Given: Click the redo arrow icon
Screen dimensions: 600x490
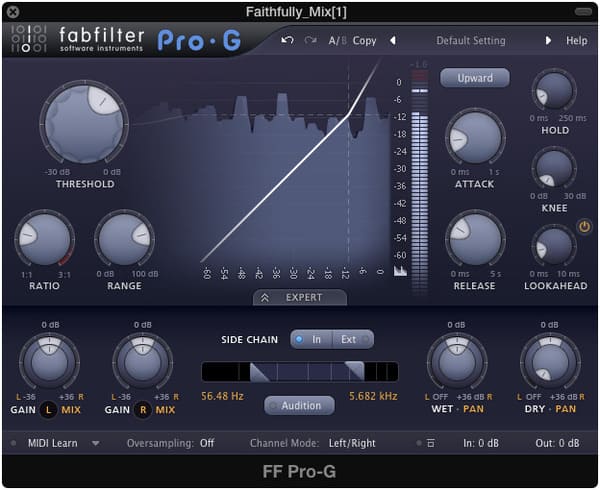Looking at the screenshot, I should coord(310,41).
